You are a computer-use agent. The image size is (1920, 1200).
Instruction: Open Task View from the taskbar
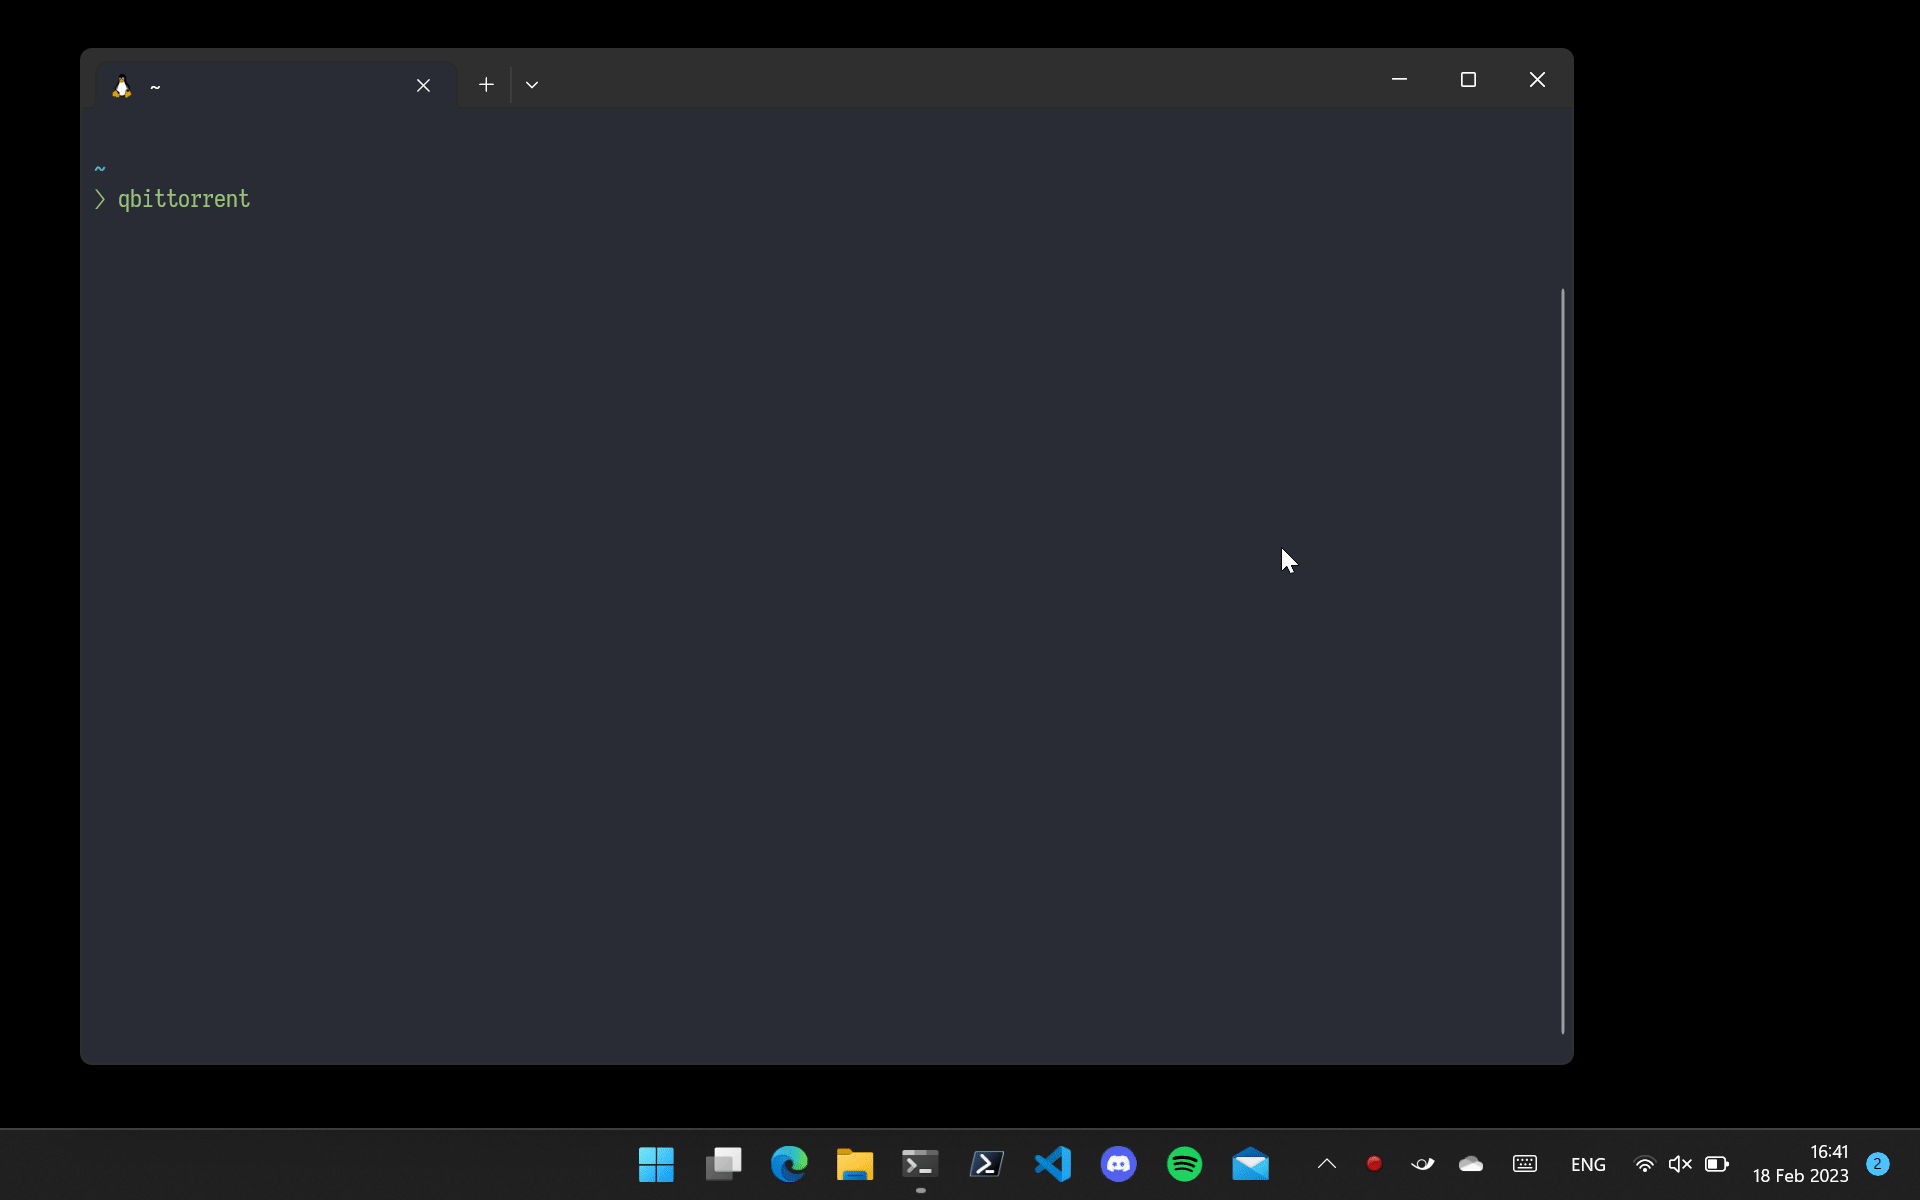click(x=723, y=1164)
